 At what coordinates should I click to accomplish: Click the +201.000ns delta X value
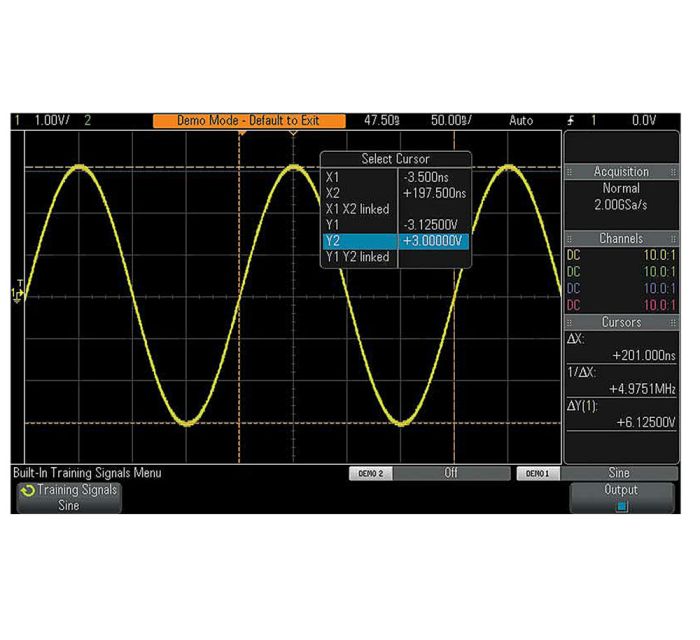pos(644,356)
